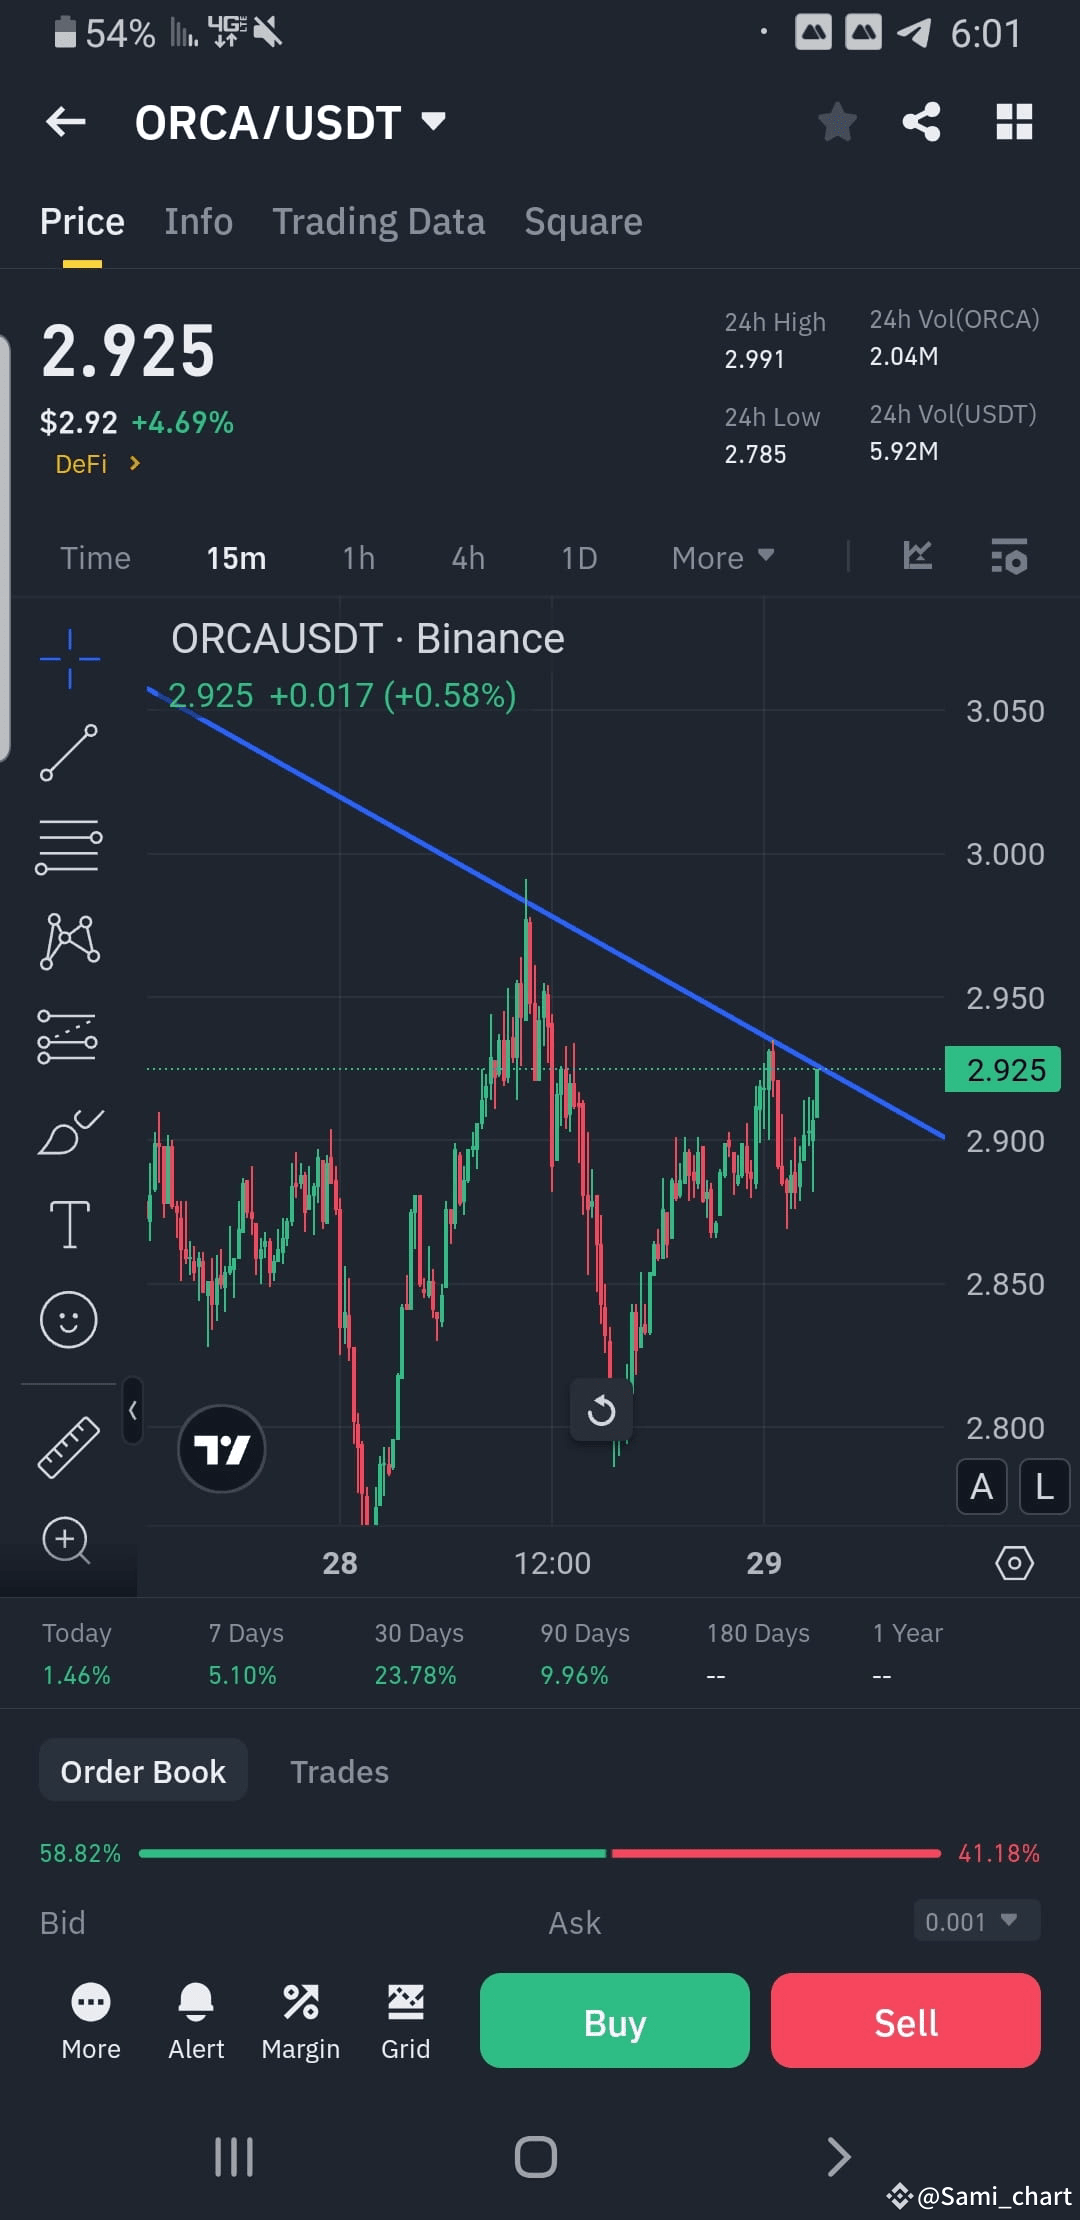Toggle log scale L button
1080x2220 pixels.
1045,1487
